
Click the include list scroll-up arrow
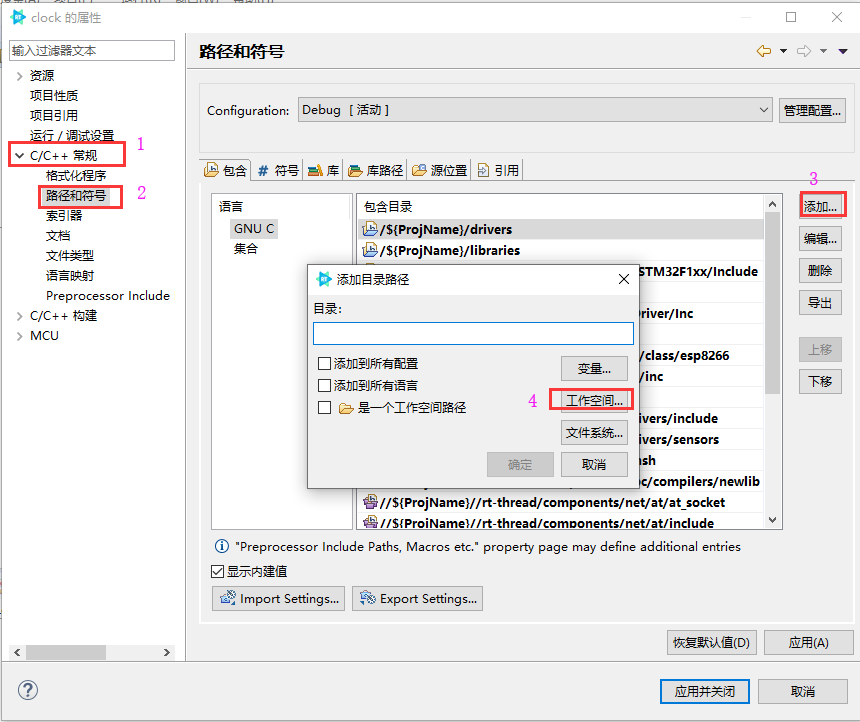point(772,204)
